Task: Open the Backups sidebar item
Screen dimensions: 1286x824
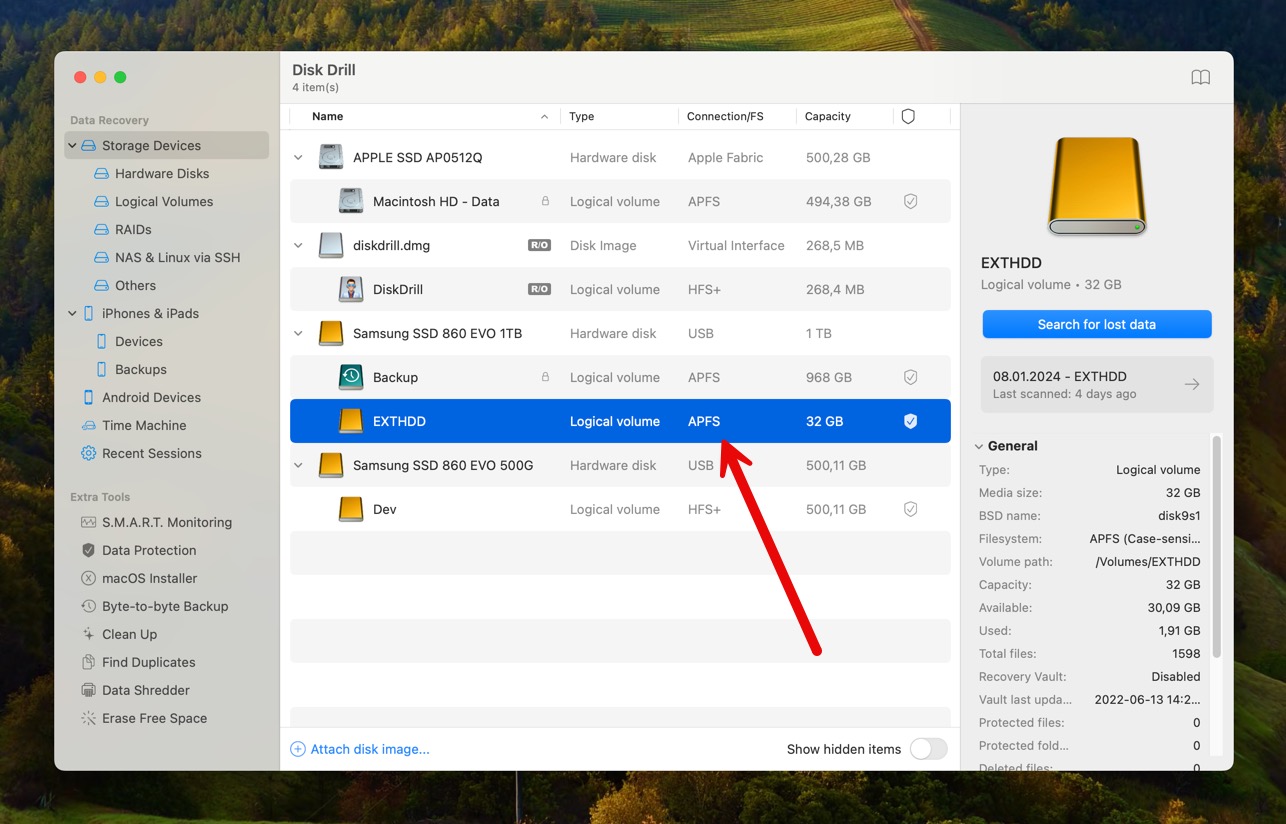Action: tap(141, 370)
